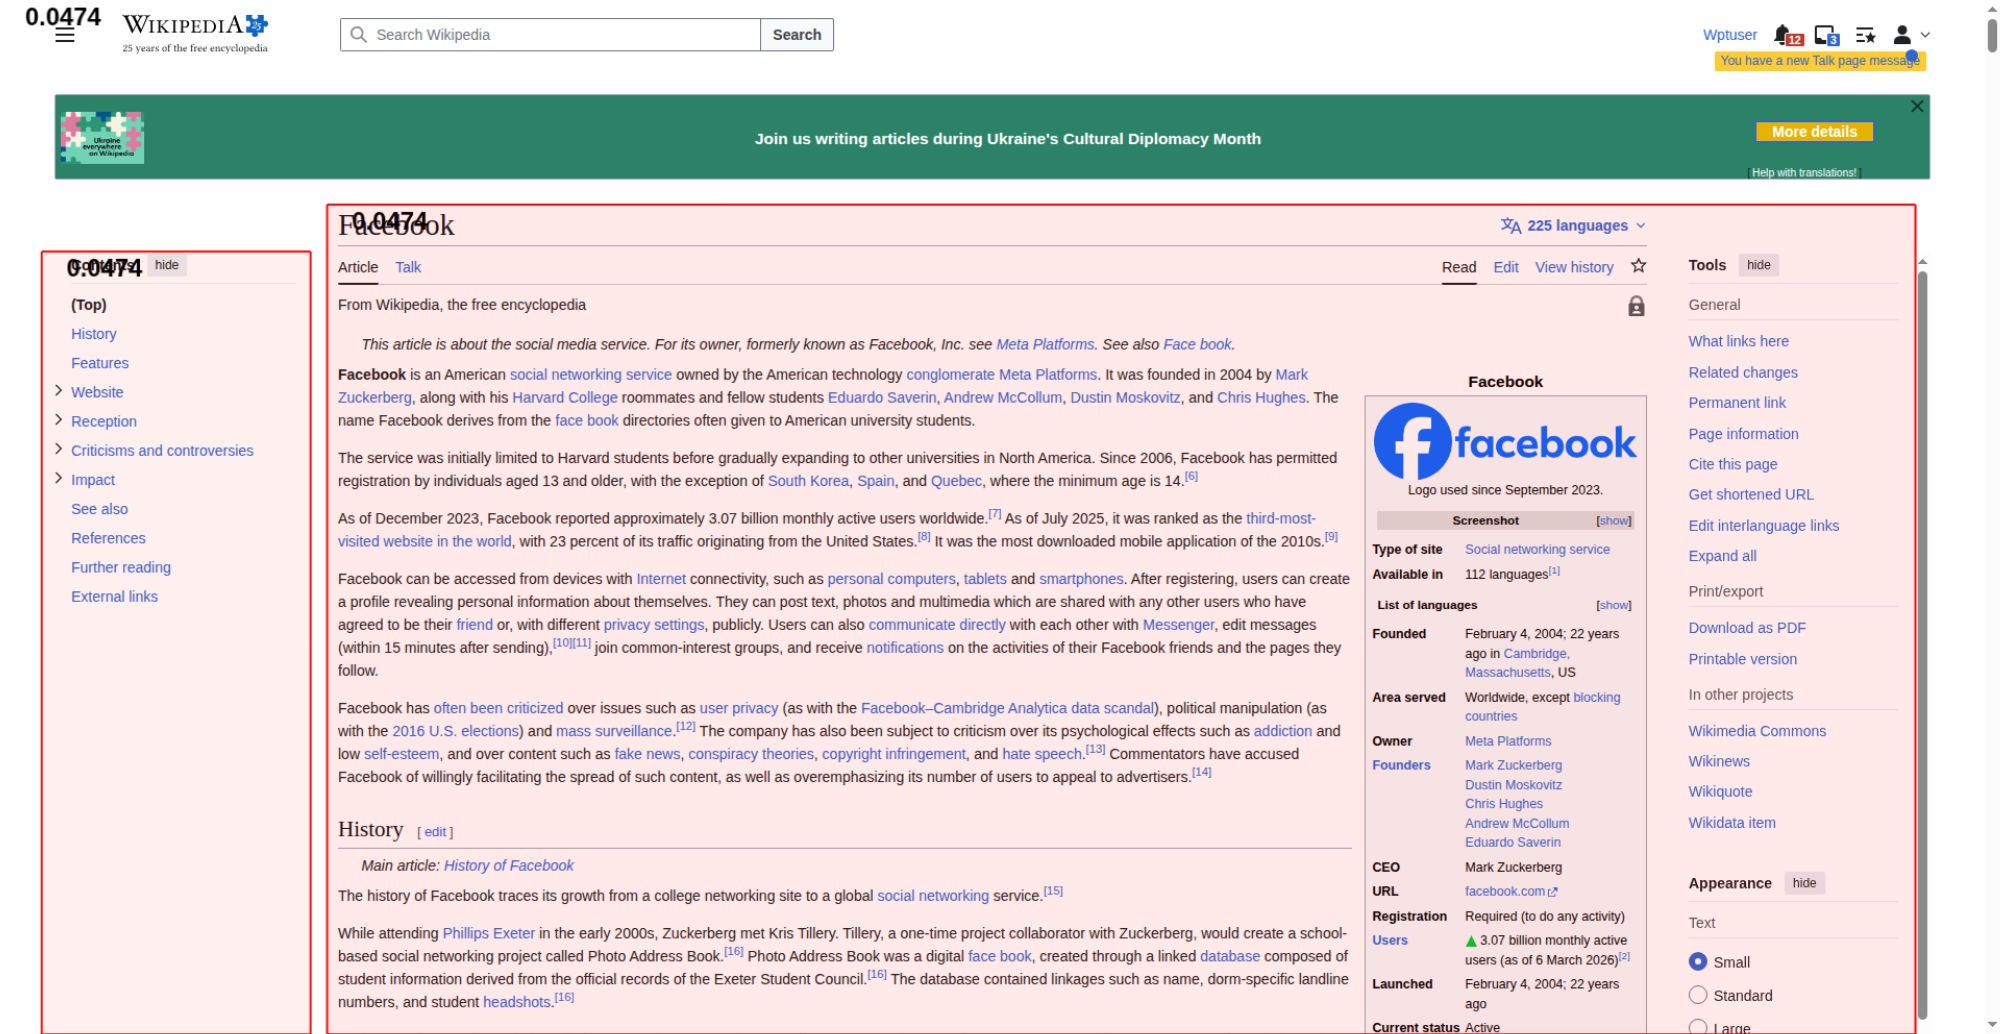Viewport: 2000px width, 1034px height.
Task: Expand Website section in contents
Action: 58,391
